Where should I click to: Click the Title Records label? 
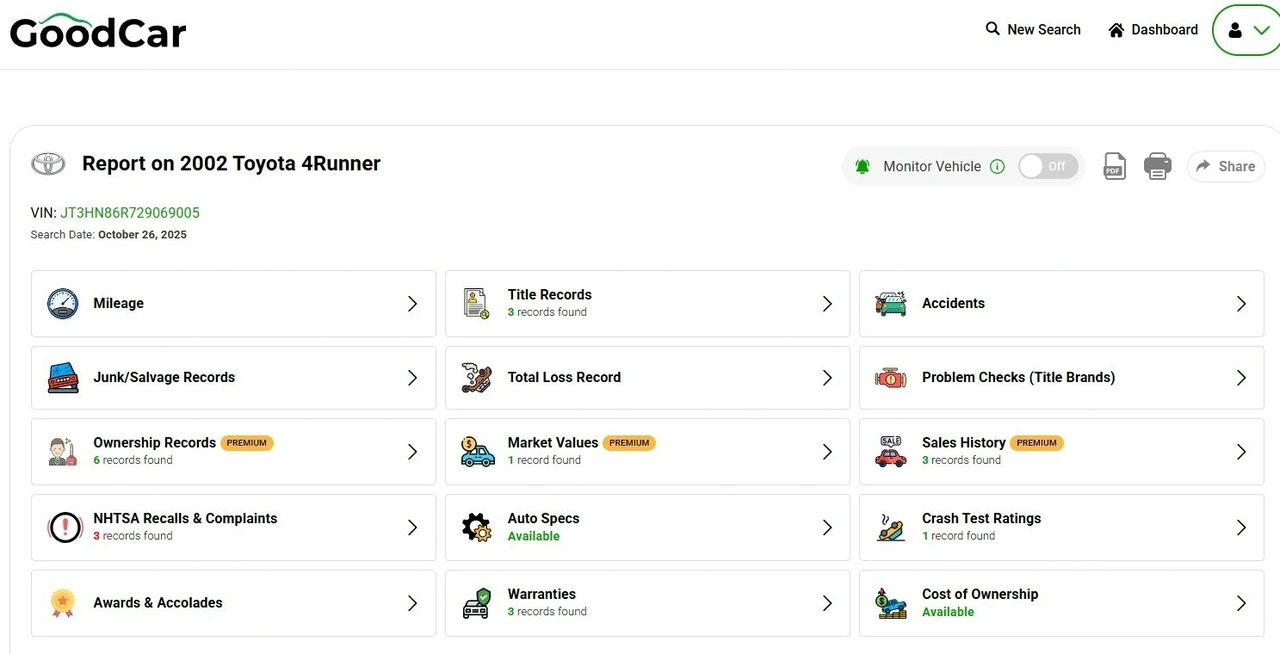pyautogui.click(x=549, y=294)
